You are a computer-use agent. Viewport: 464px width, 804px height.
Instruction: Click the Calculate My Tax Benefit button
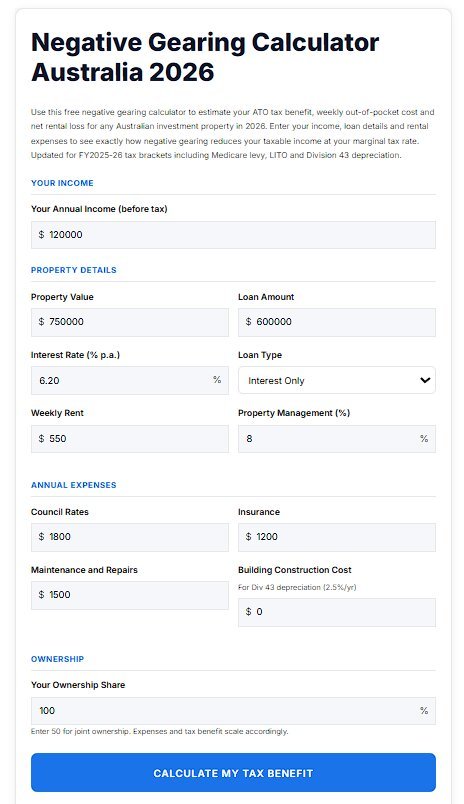[233, 773]
